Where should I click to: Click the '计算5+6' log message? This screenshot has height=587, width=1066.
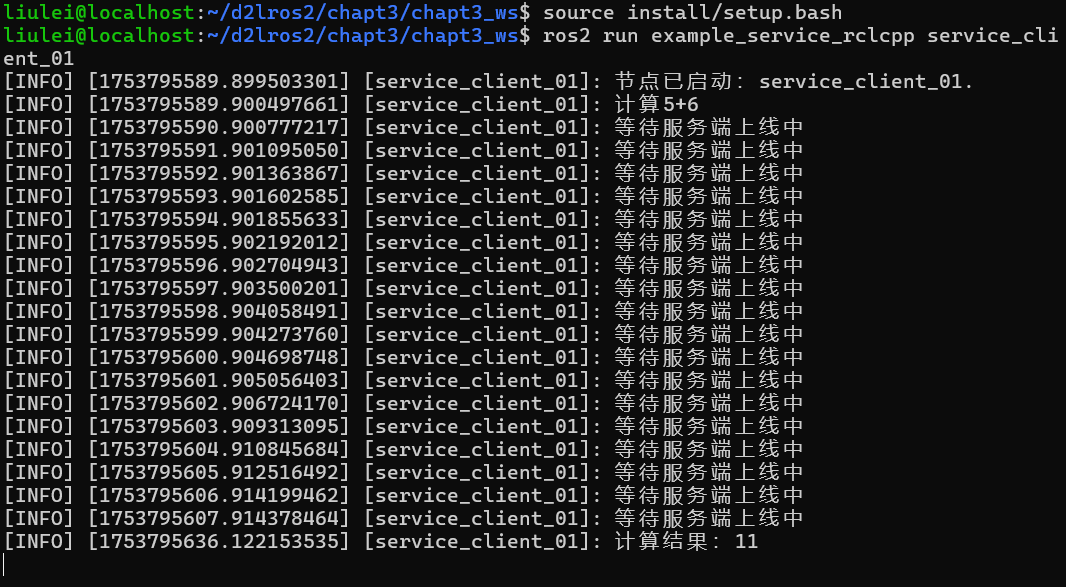click(657, 105)
